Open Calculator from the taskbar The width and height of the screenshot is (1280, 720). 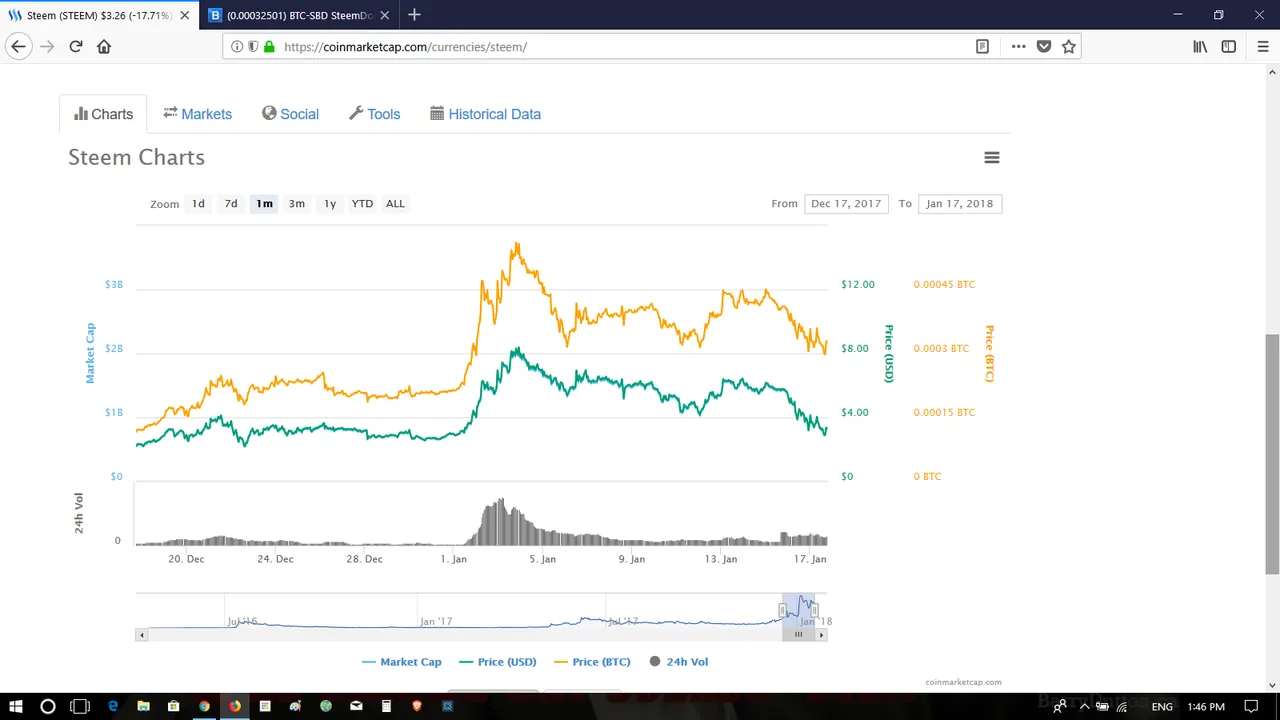(x=386, y=706)
